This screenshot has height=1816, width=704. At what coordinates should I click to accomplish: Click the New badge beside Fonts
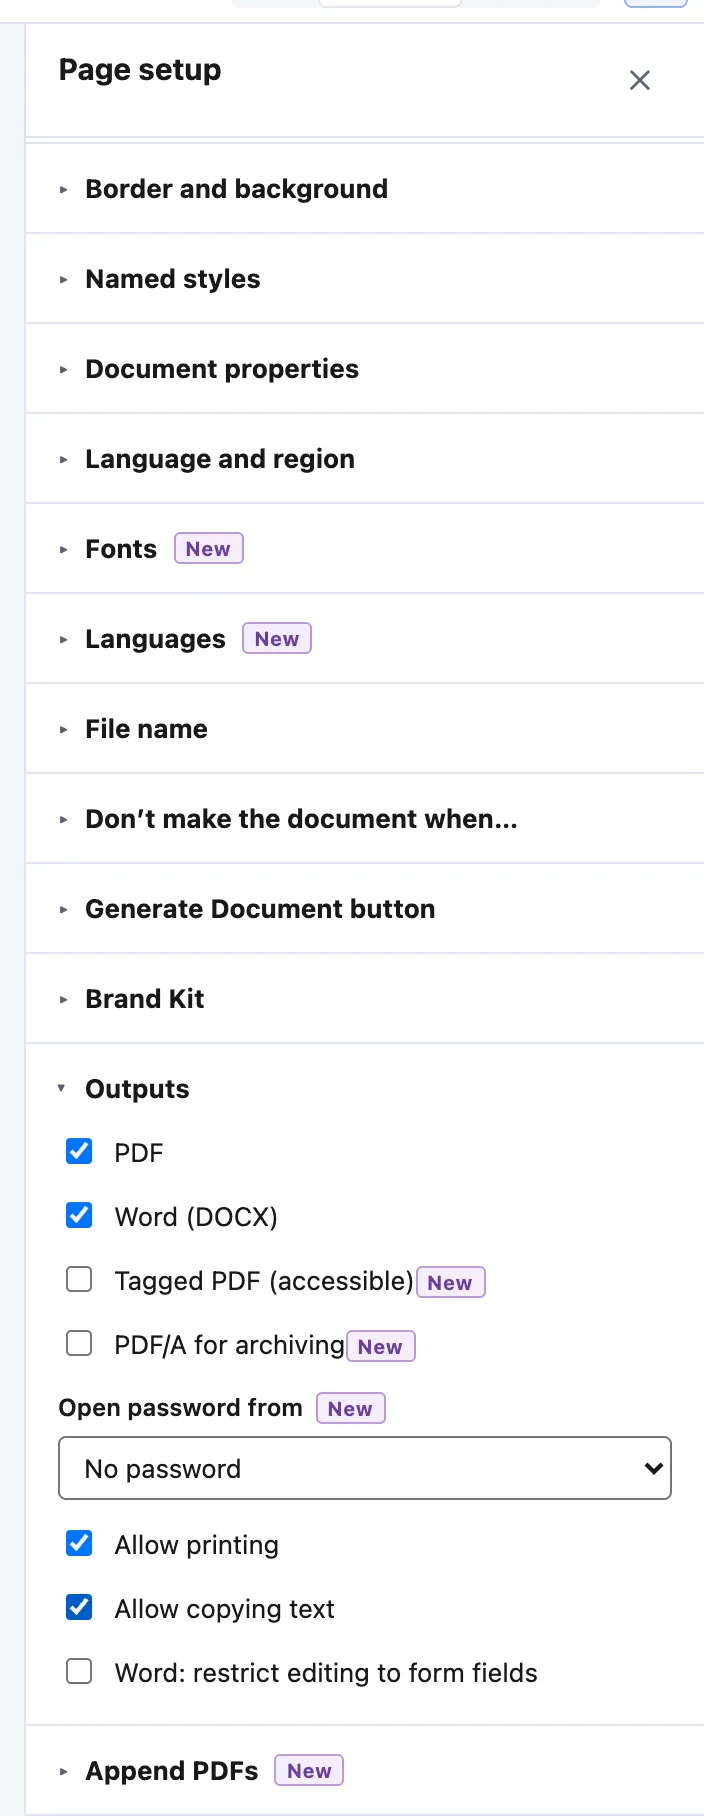(209, 548)
